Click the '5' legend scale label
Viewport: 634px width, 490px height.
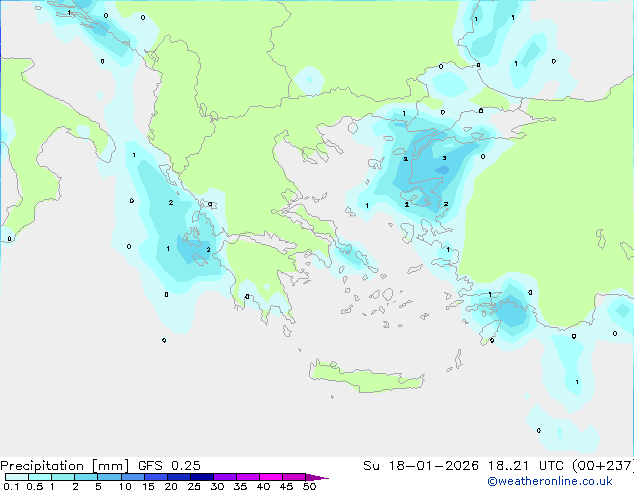pyautogui.click(x=98, y=486)
